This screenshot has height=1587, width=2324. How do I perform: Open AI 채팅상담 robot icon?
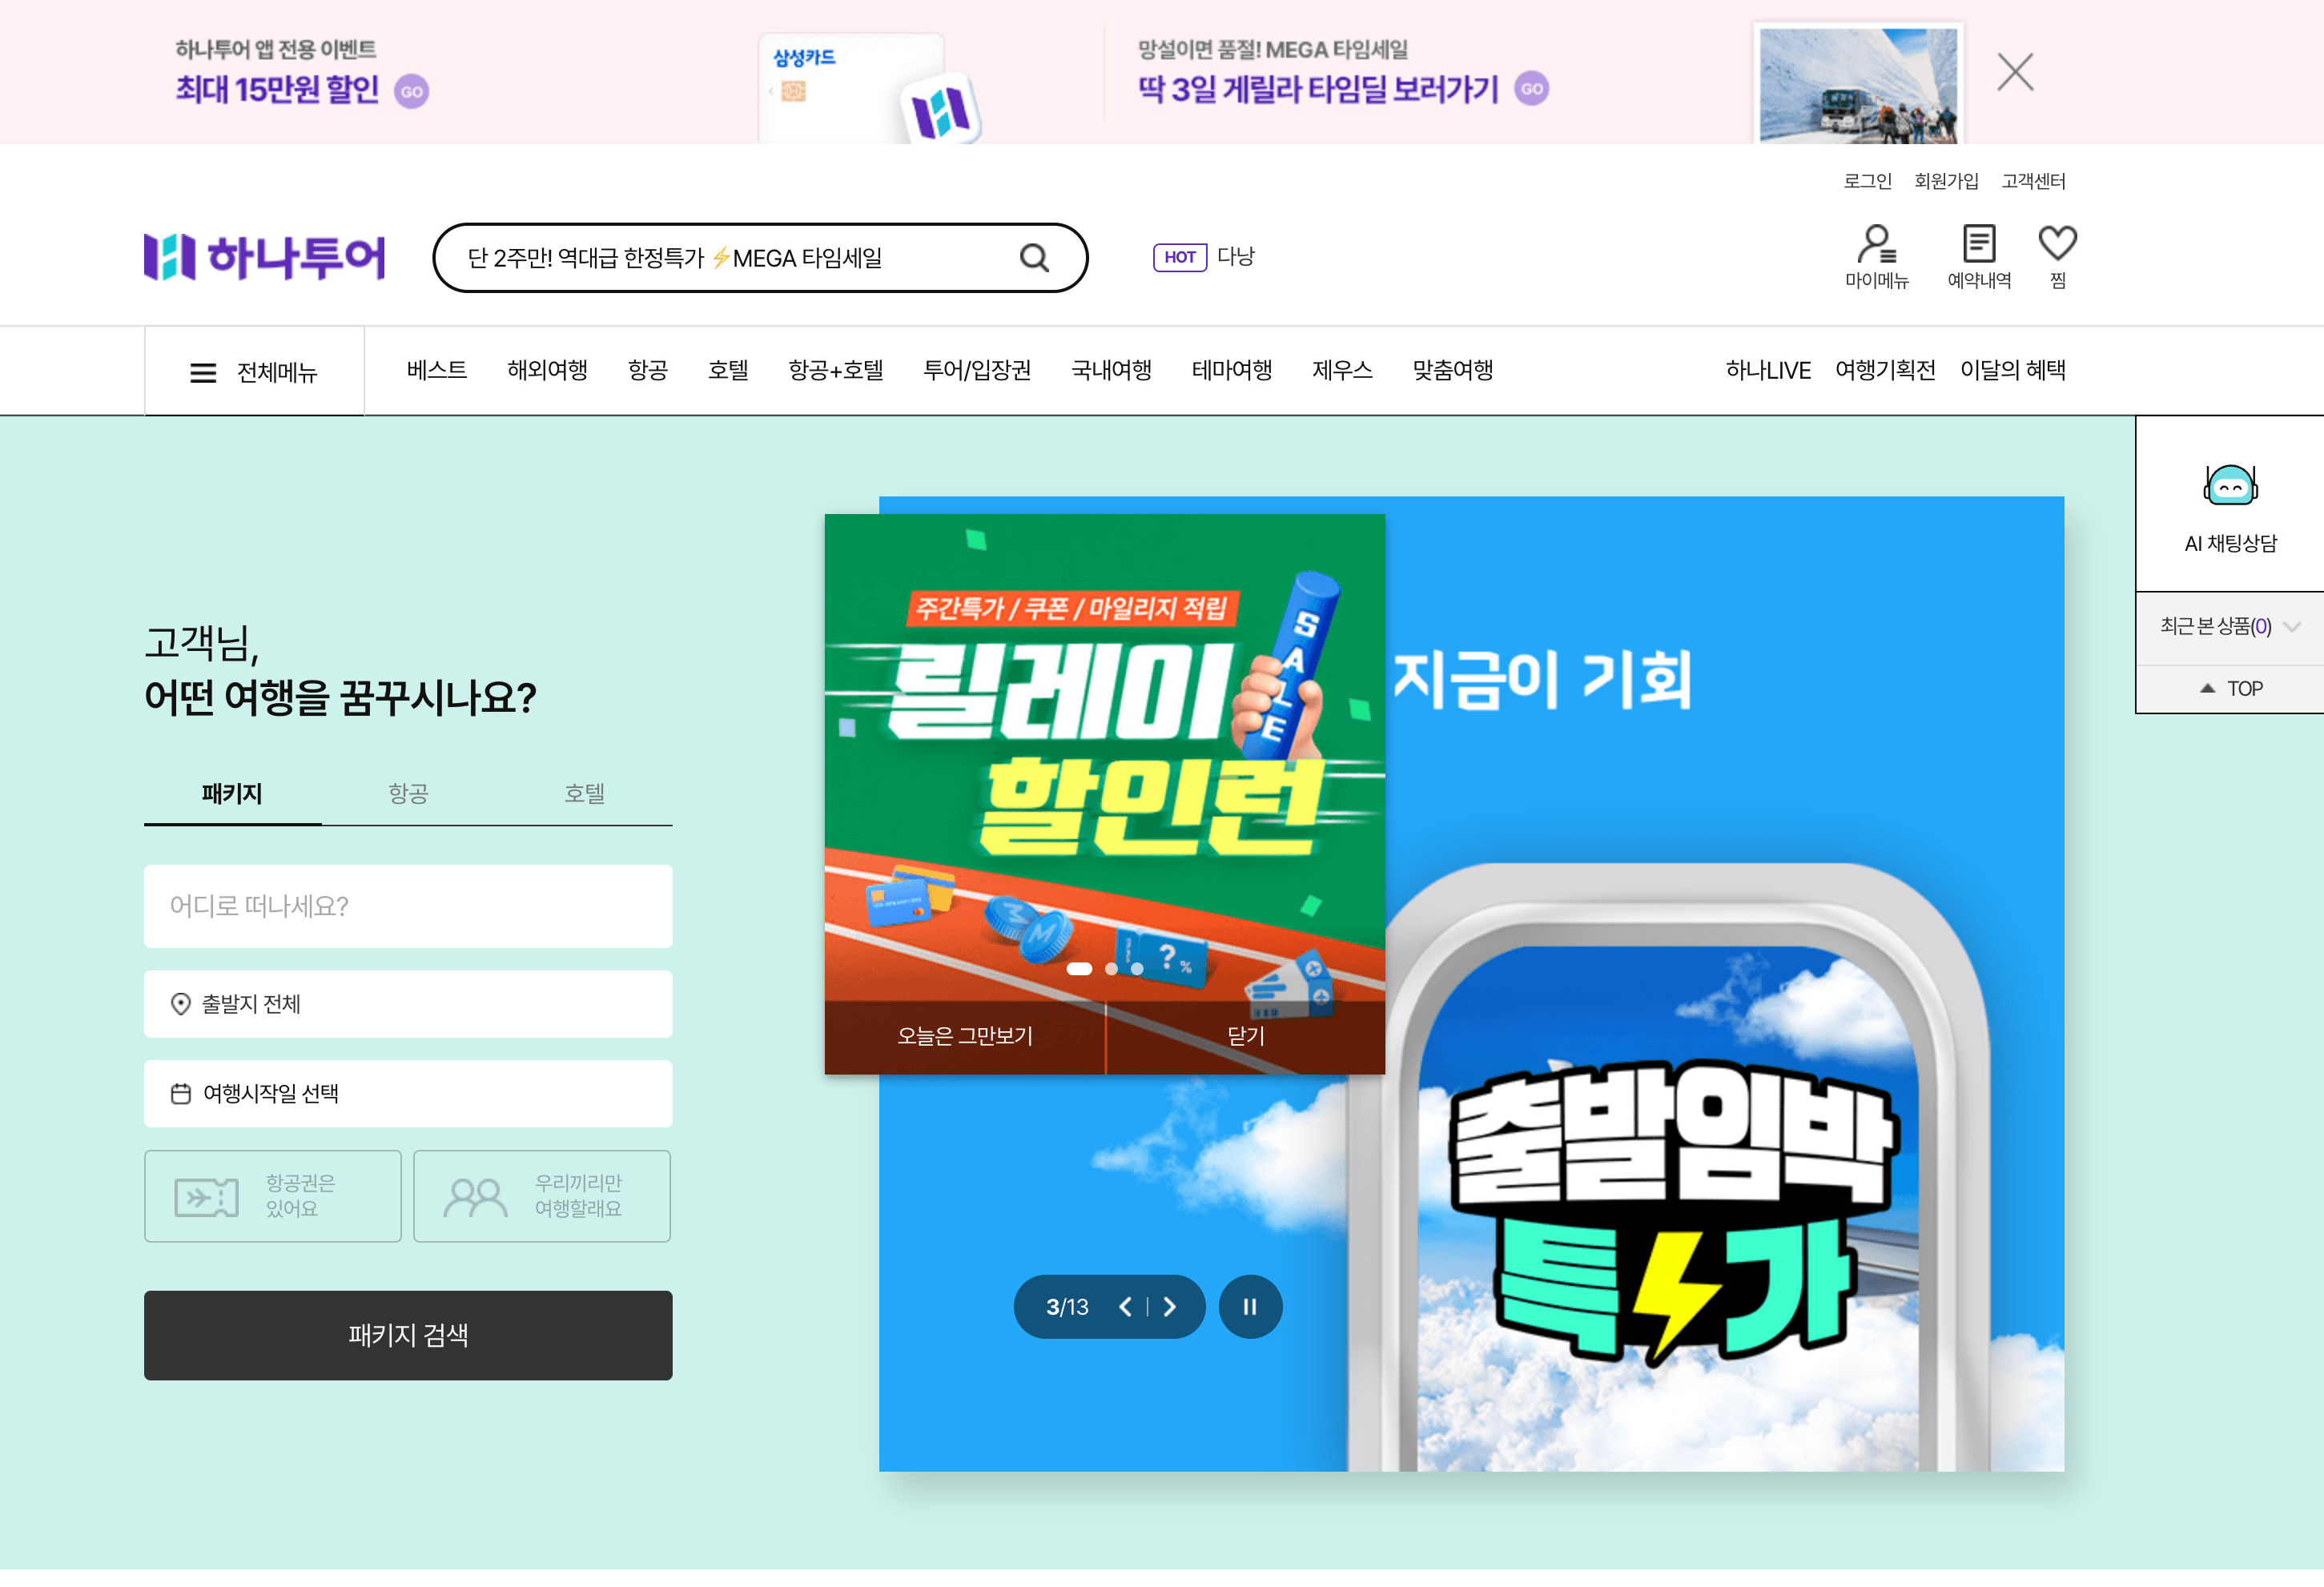(2230, 487)
